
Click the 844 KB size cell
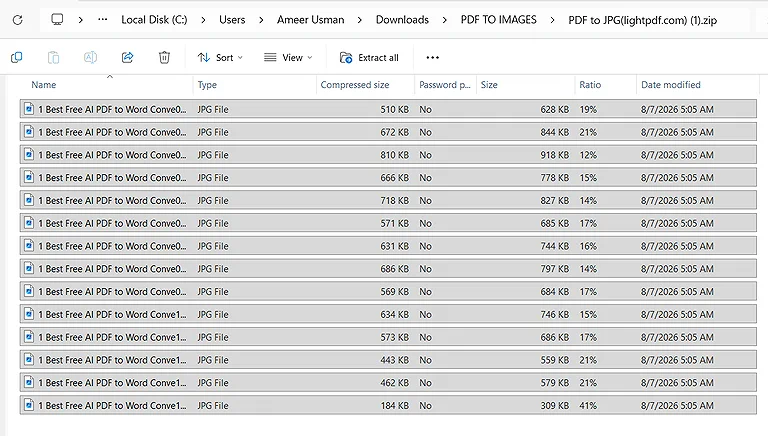[x=554, y=132]
